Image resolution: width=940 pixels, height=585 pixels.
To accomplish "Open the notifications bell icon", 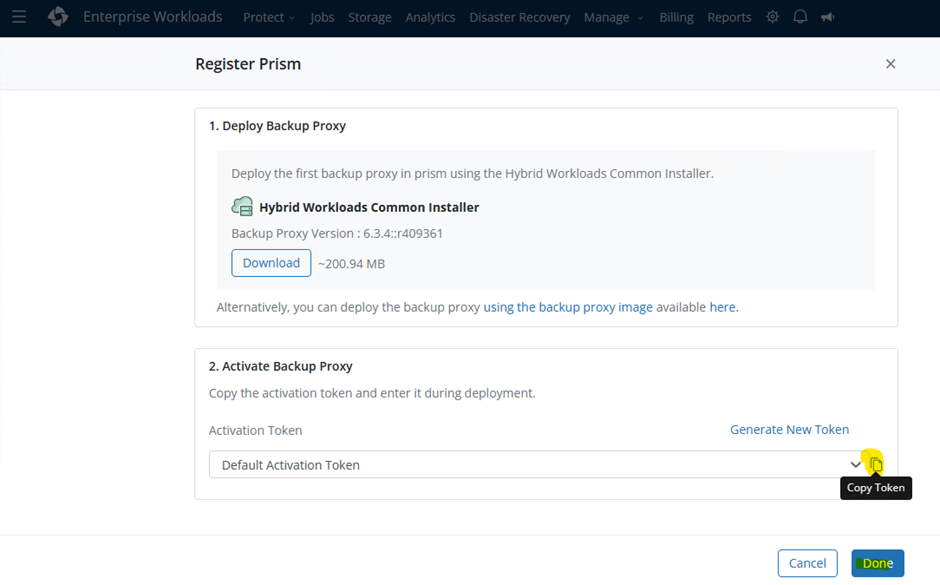I will 800,17.
